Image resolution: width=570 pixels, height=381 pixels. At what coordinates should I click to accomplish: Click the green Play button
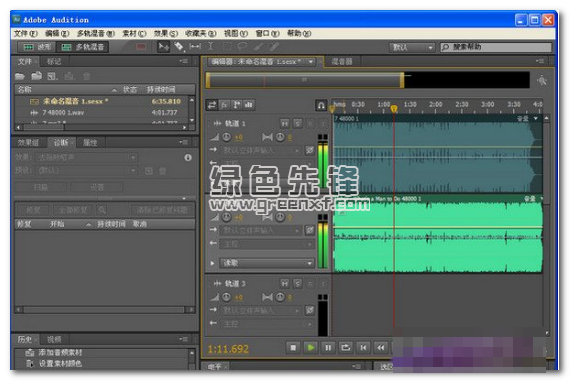(x=311, y=348)
